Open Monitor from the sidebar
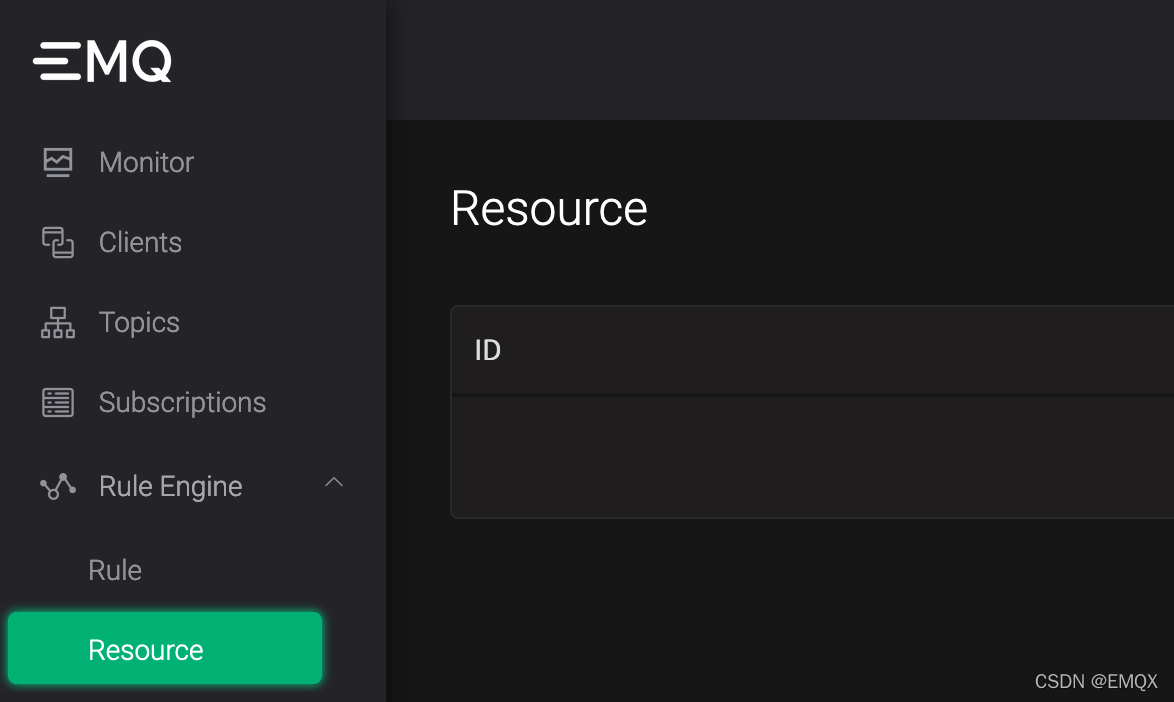1174x702 pixels. [x=144, y=161]
